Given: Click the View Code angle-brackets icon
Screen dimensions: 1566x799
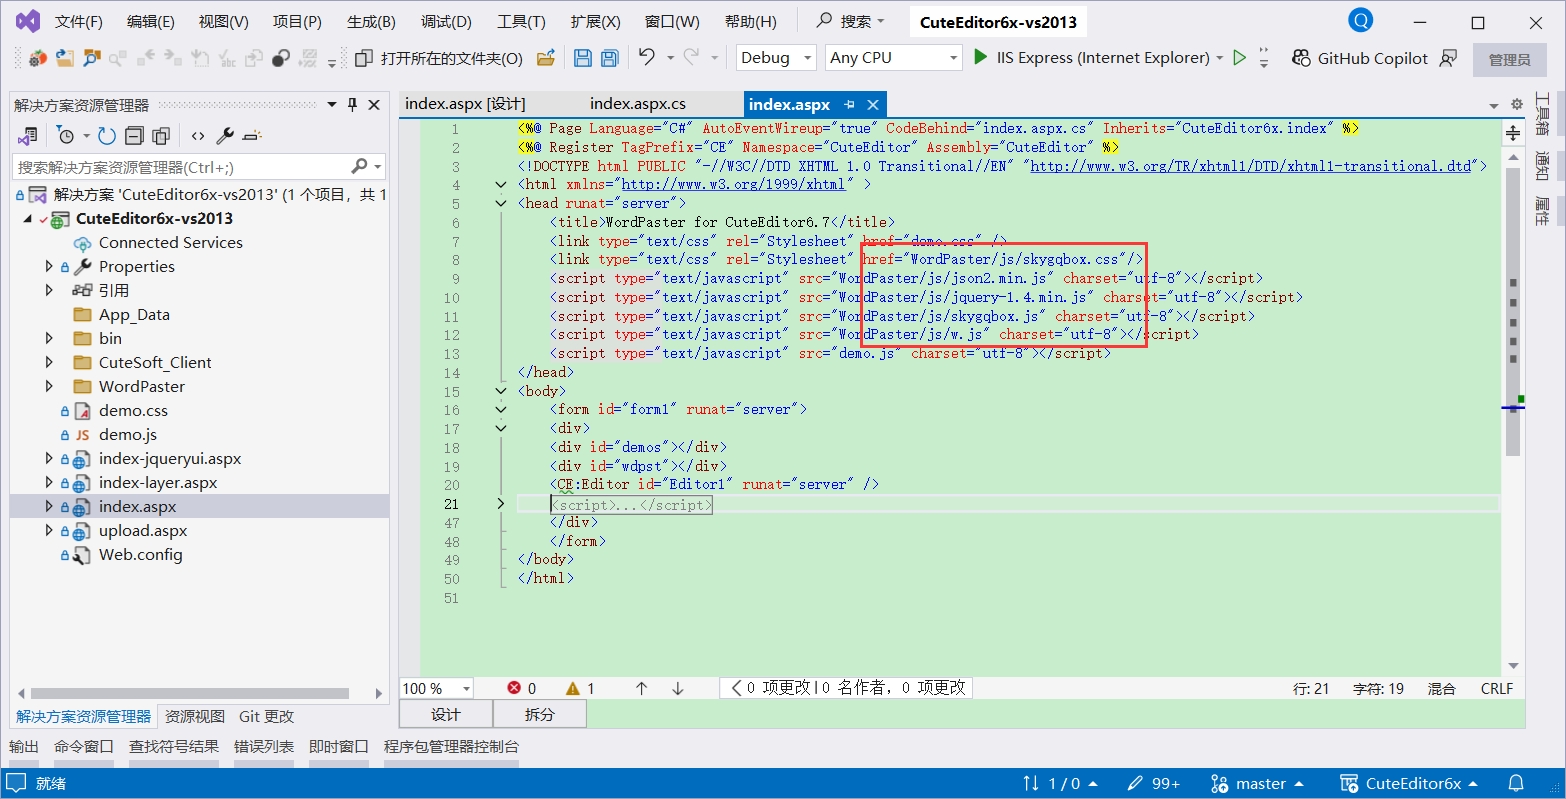Looking at the screenshot, I should click(198, 136).
